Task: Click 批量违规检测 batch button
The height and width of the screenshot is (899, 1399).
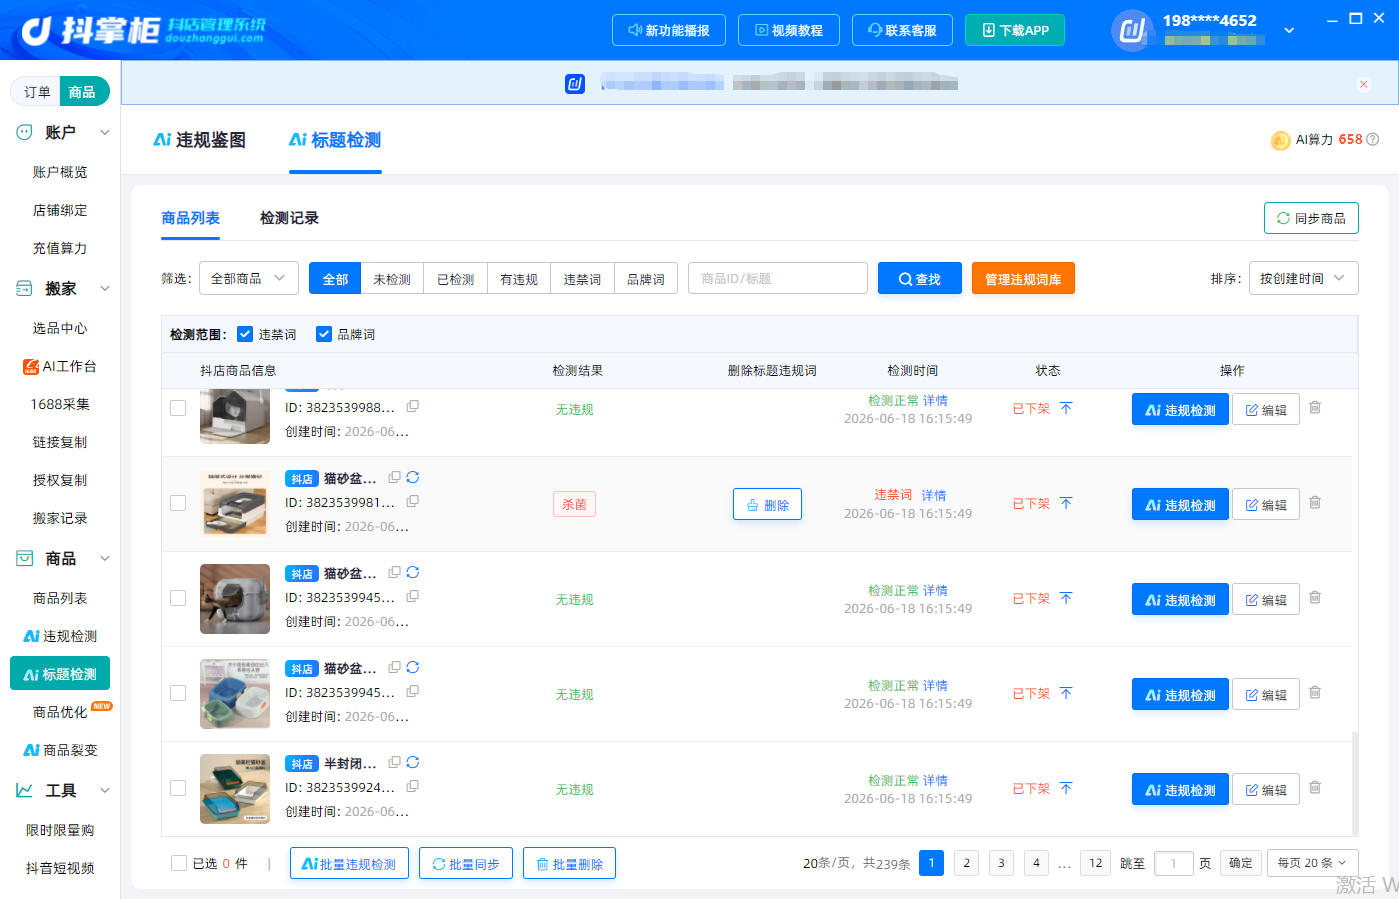Action: [349, 863]
